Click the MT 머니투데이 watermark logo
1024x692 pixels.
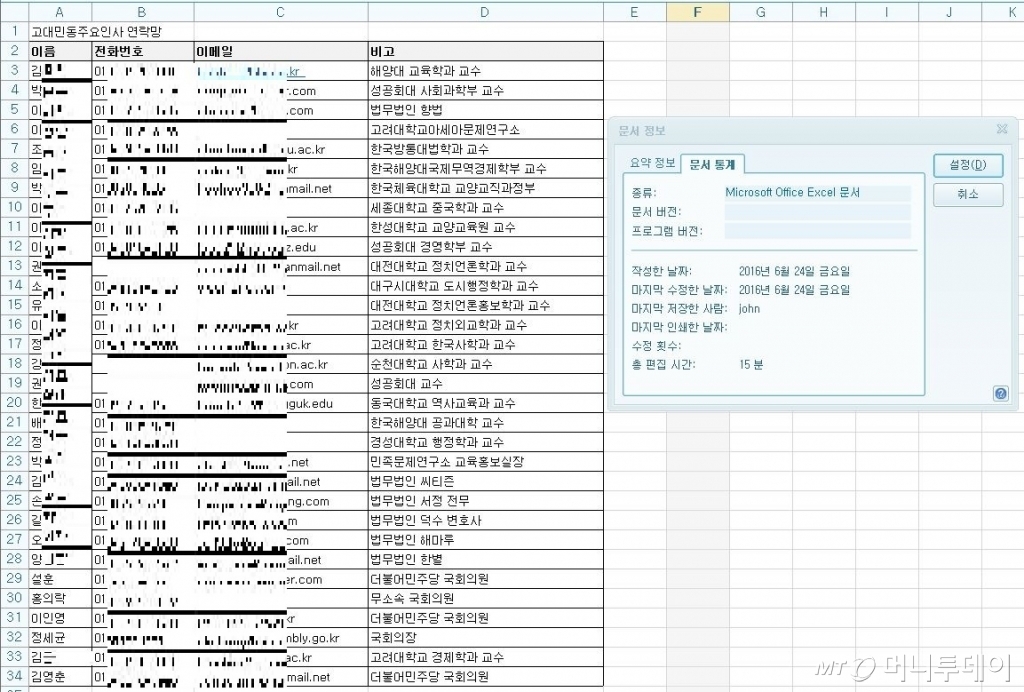pos(912,668)
